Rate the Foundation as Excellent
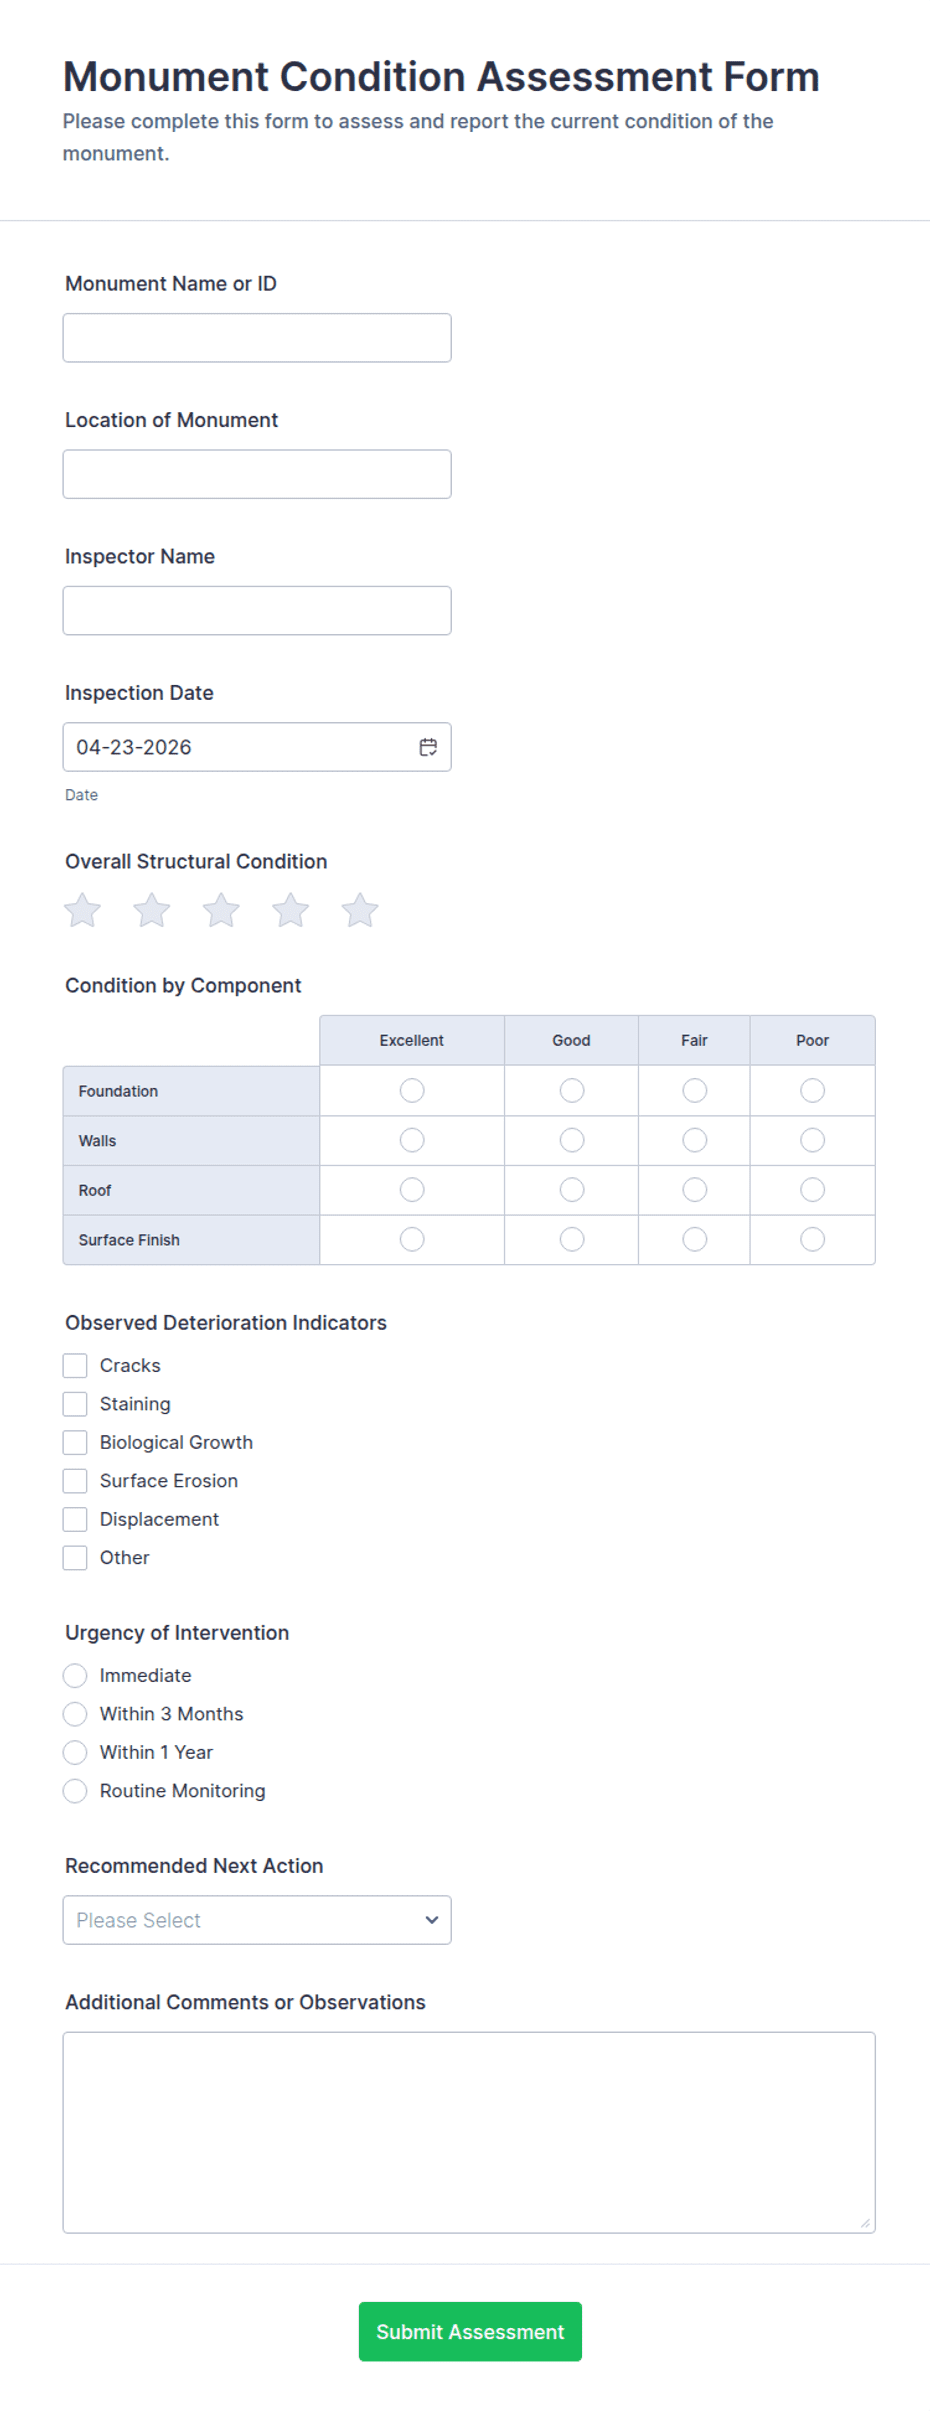This screenshot has width=930, height=2411. pos(411,1090)
